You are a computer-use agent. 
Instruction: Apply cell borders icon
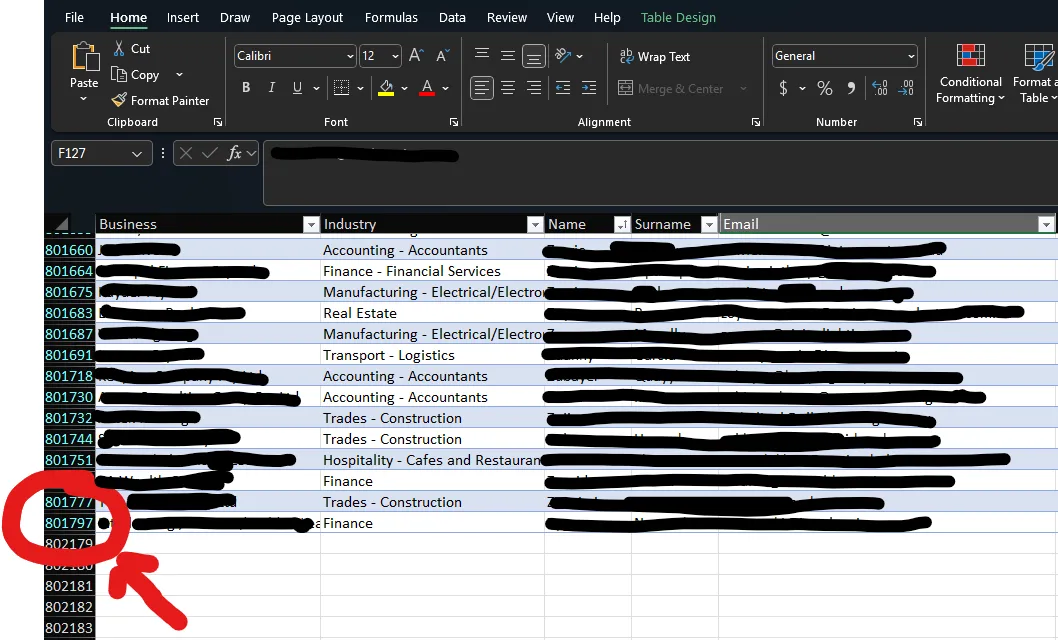(341, 88)
